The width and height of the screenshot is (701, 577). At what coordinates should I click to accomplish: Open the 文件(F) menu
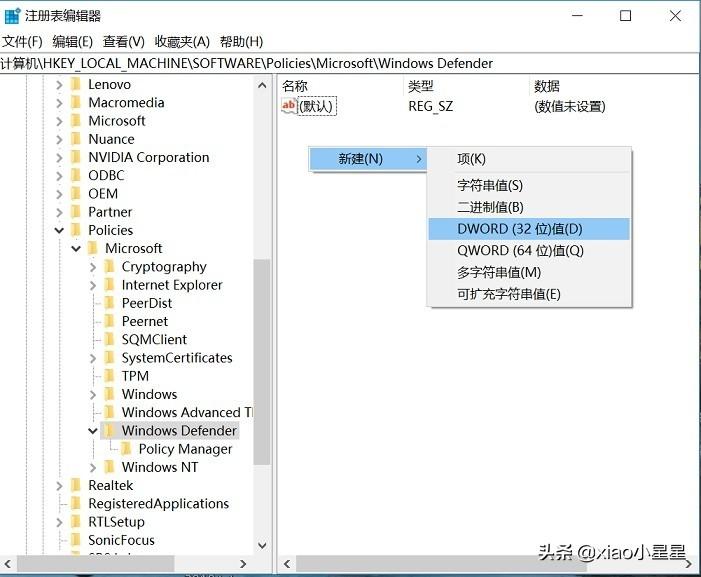[x=22, y=42]
